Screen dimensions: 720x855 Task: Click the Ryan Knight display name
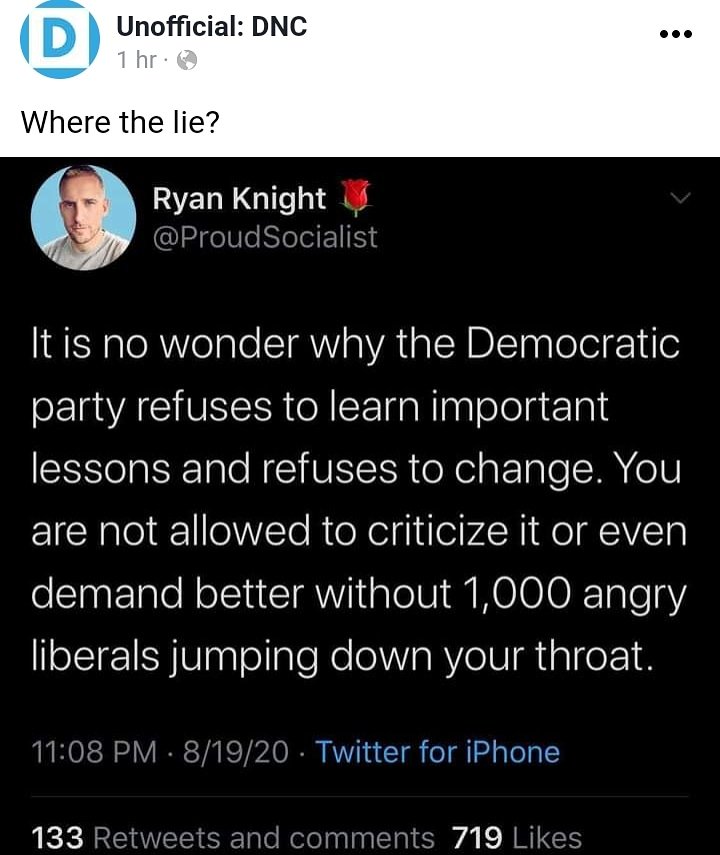click(239, 199)
